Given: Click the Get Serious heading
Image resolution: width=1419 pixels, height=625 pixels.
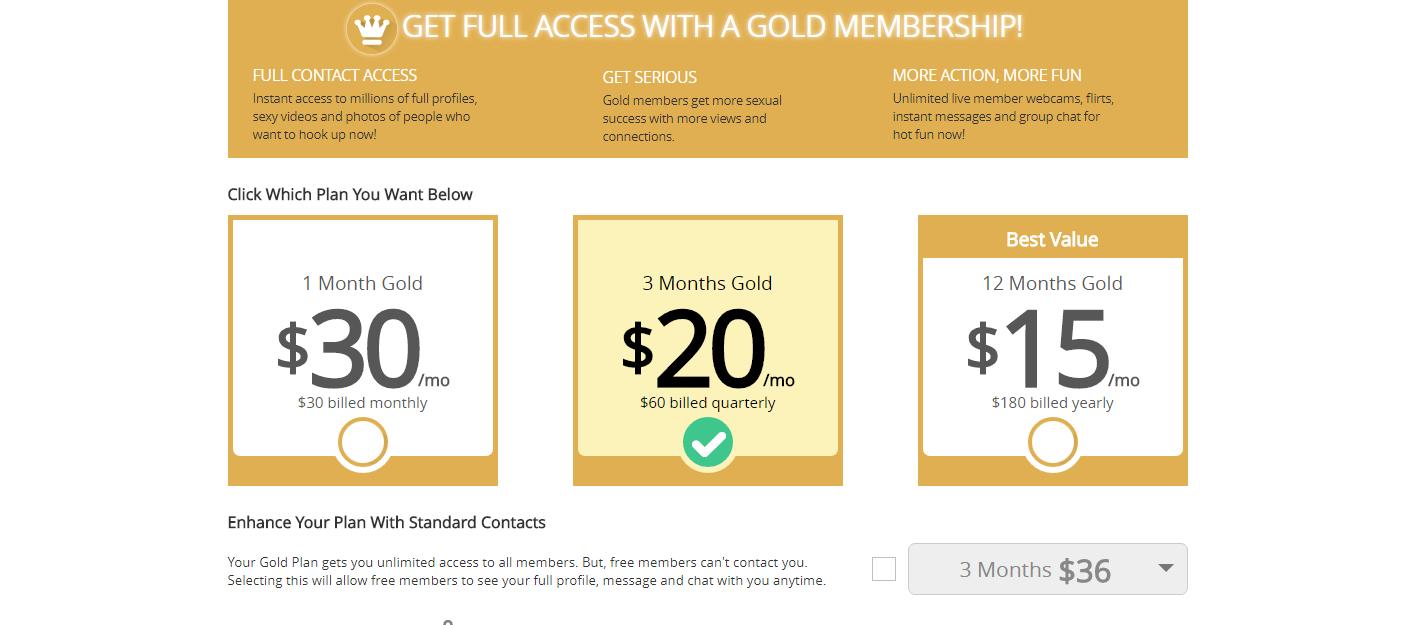Looking at the screenshot, I should [x=650, y=77].
